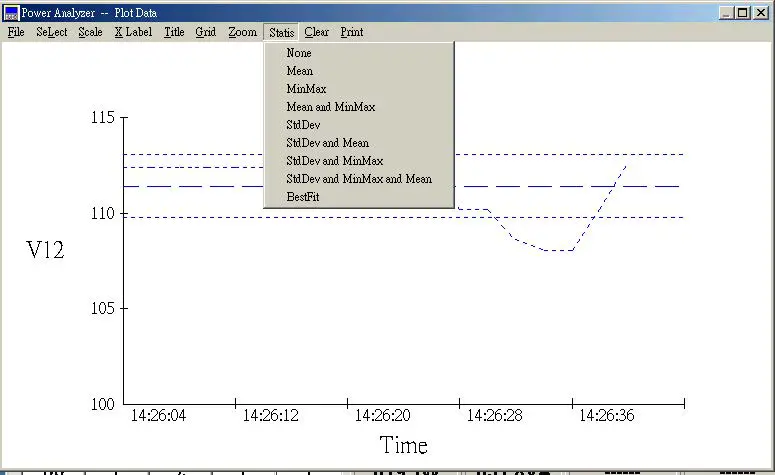Screen dimensions: 775x475
Task: Select StdDev and MinMax option
Action: pos(359,161)
